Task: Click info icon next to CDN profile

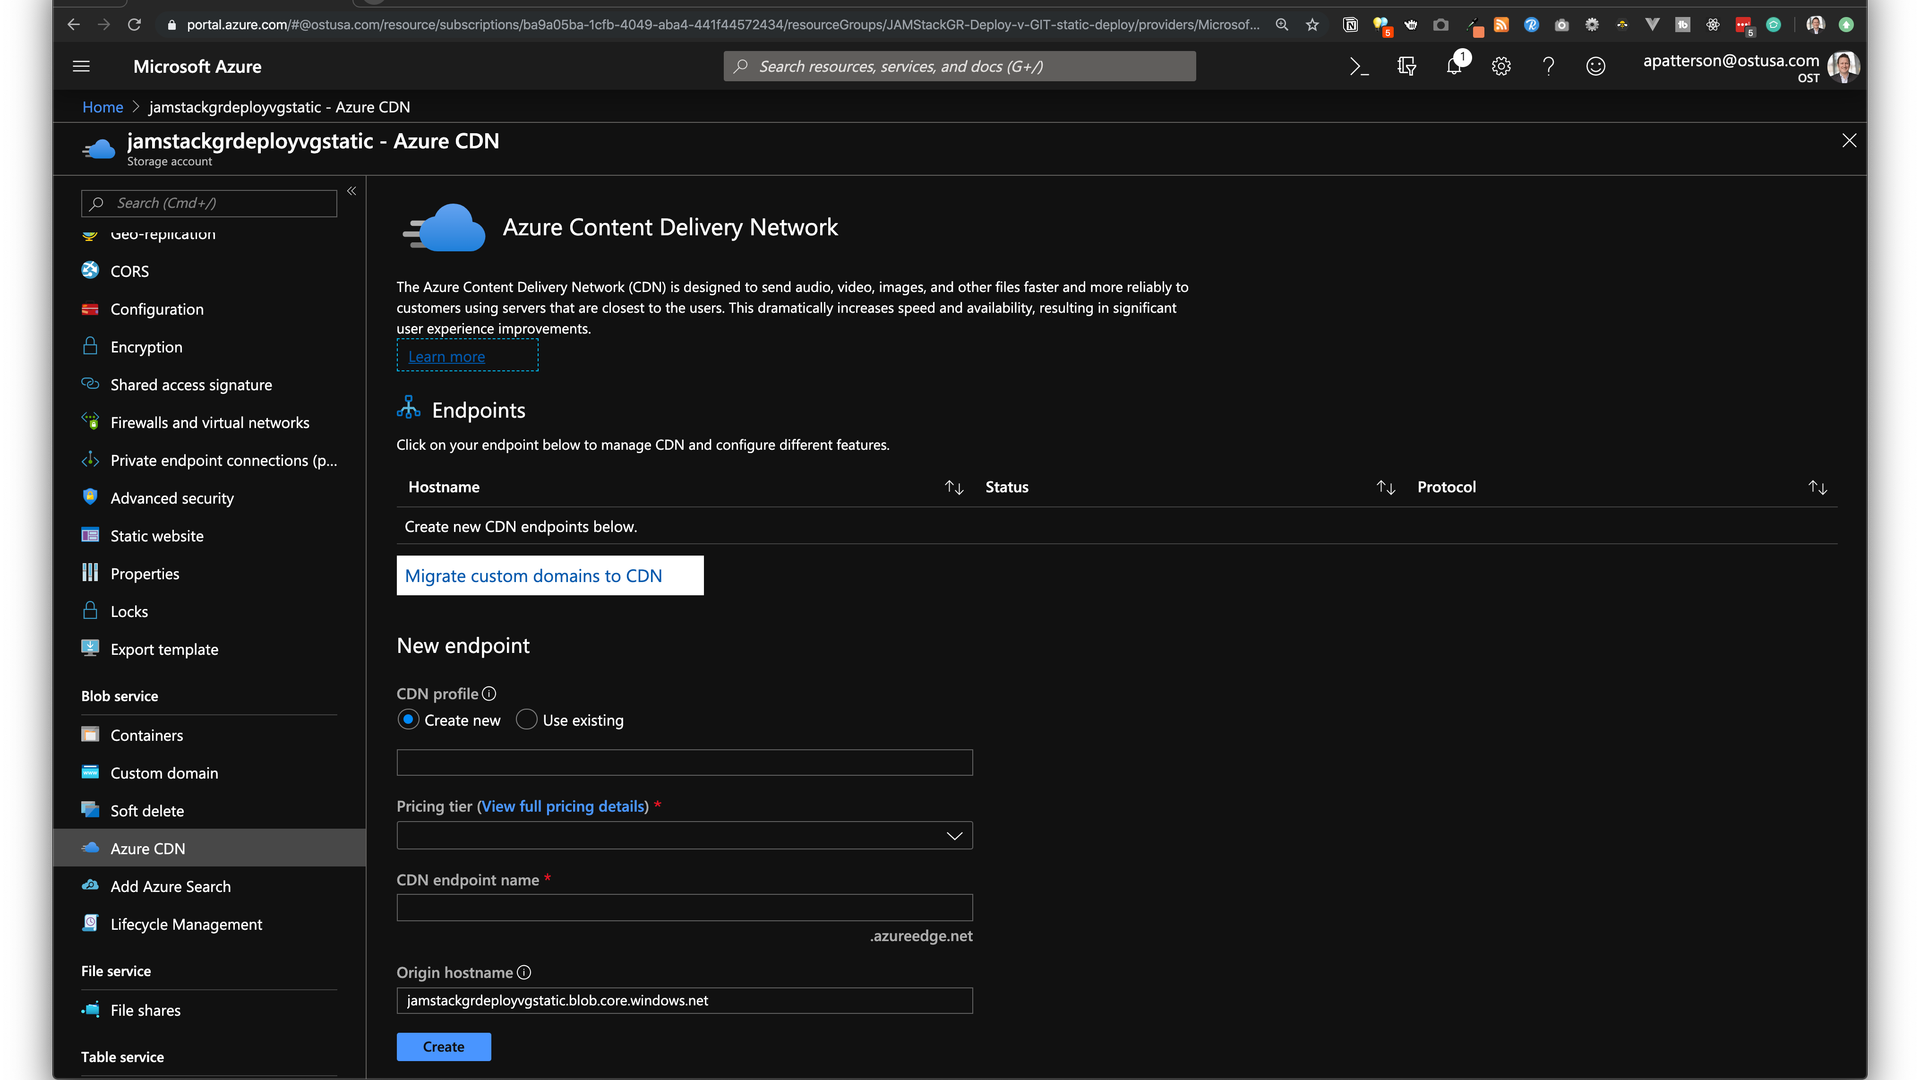Action: (489, 693)
